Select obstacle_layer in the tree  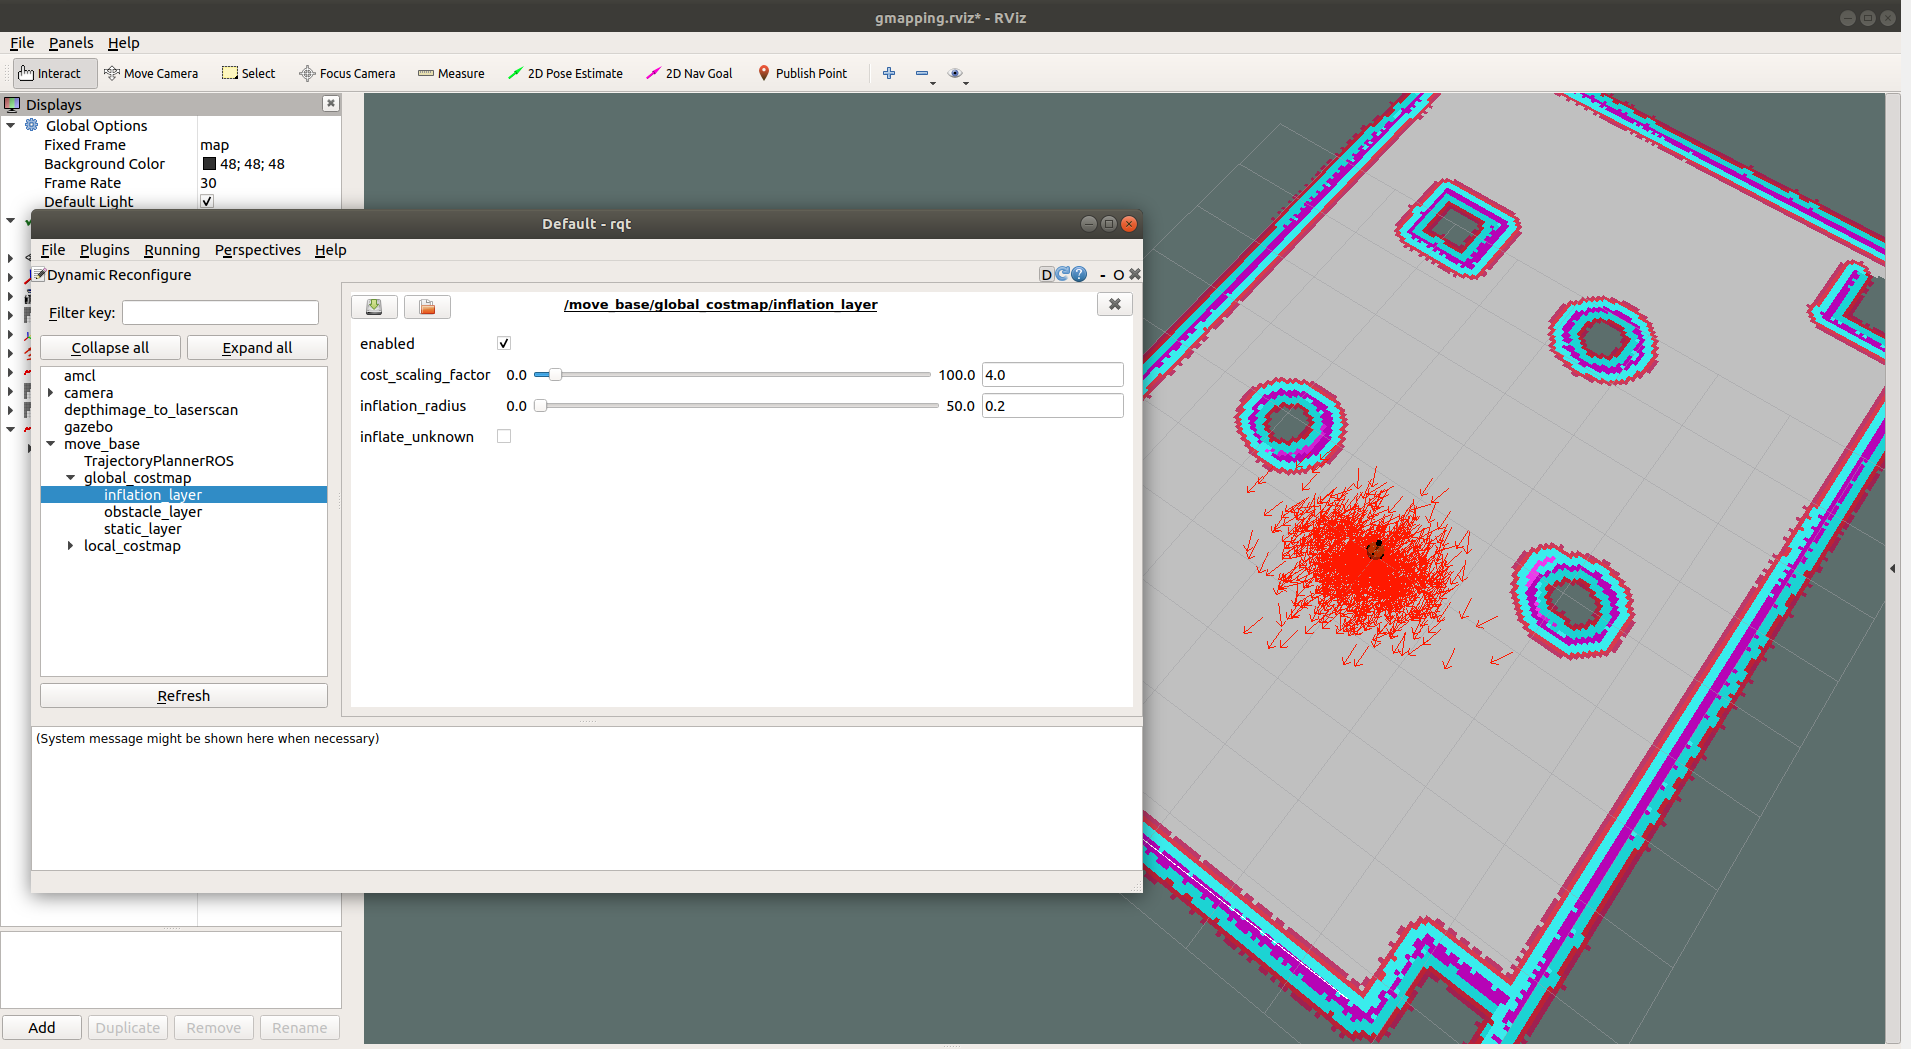click(x=153, y=512)
